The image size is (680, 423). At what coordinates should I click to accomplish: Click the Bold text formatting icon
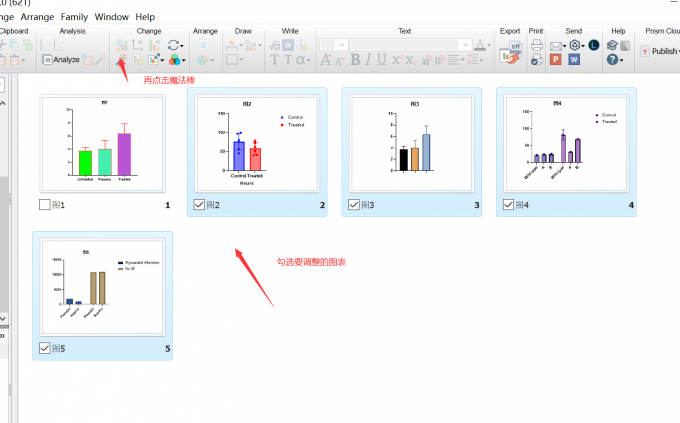pyautogui.click(x=357, y=60)
